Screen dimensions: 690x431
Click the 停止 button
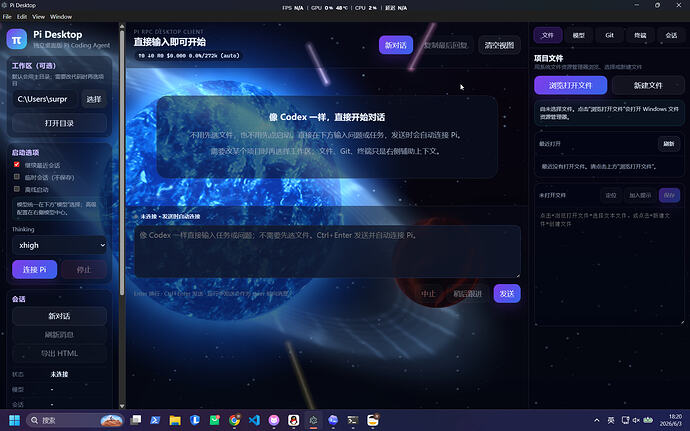(84, 269)
